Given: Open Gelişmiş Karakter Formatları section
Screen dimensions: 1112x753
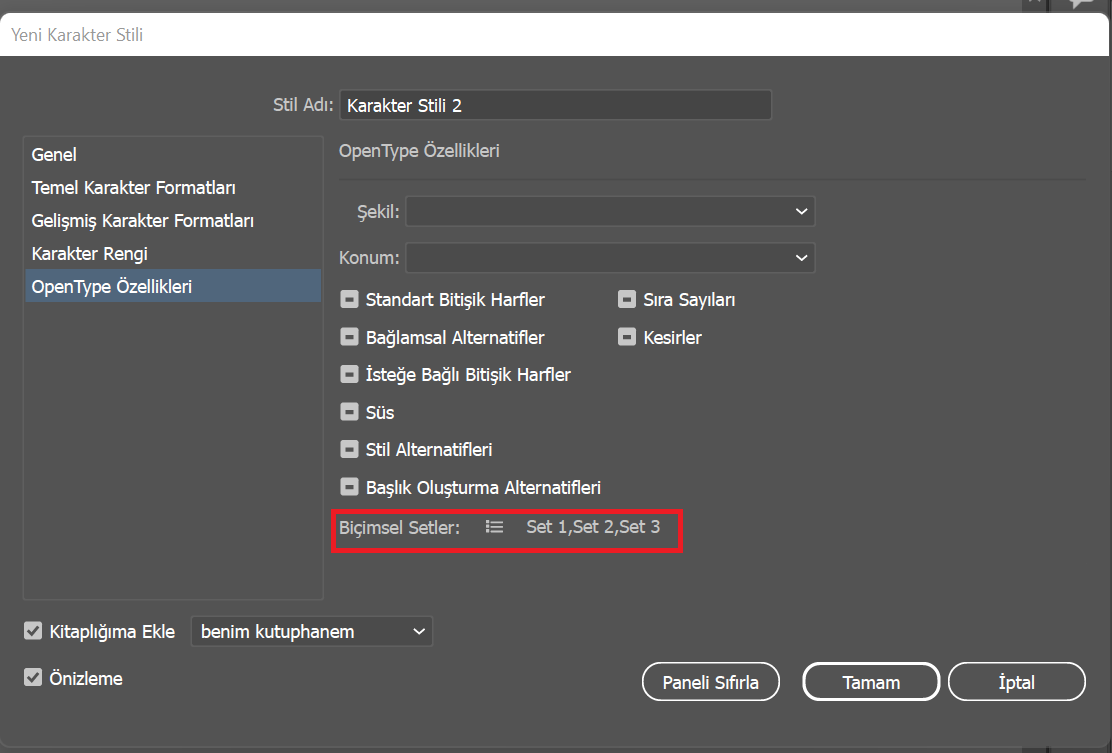Looking at the screenshot, I should coord(142,221).
